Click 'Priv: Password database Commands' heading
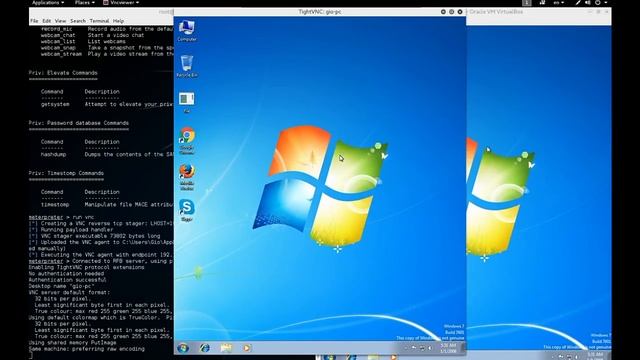 (79, 123)
